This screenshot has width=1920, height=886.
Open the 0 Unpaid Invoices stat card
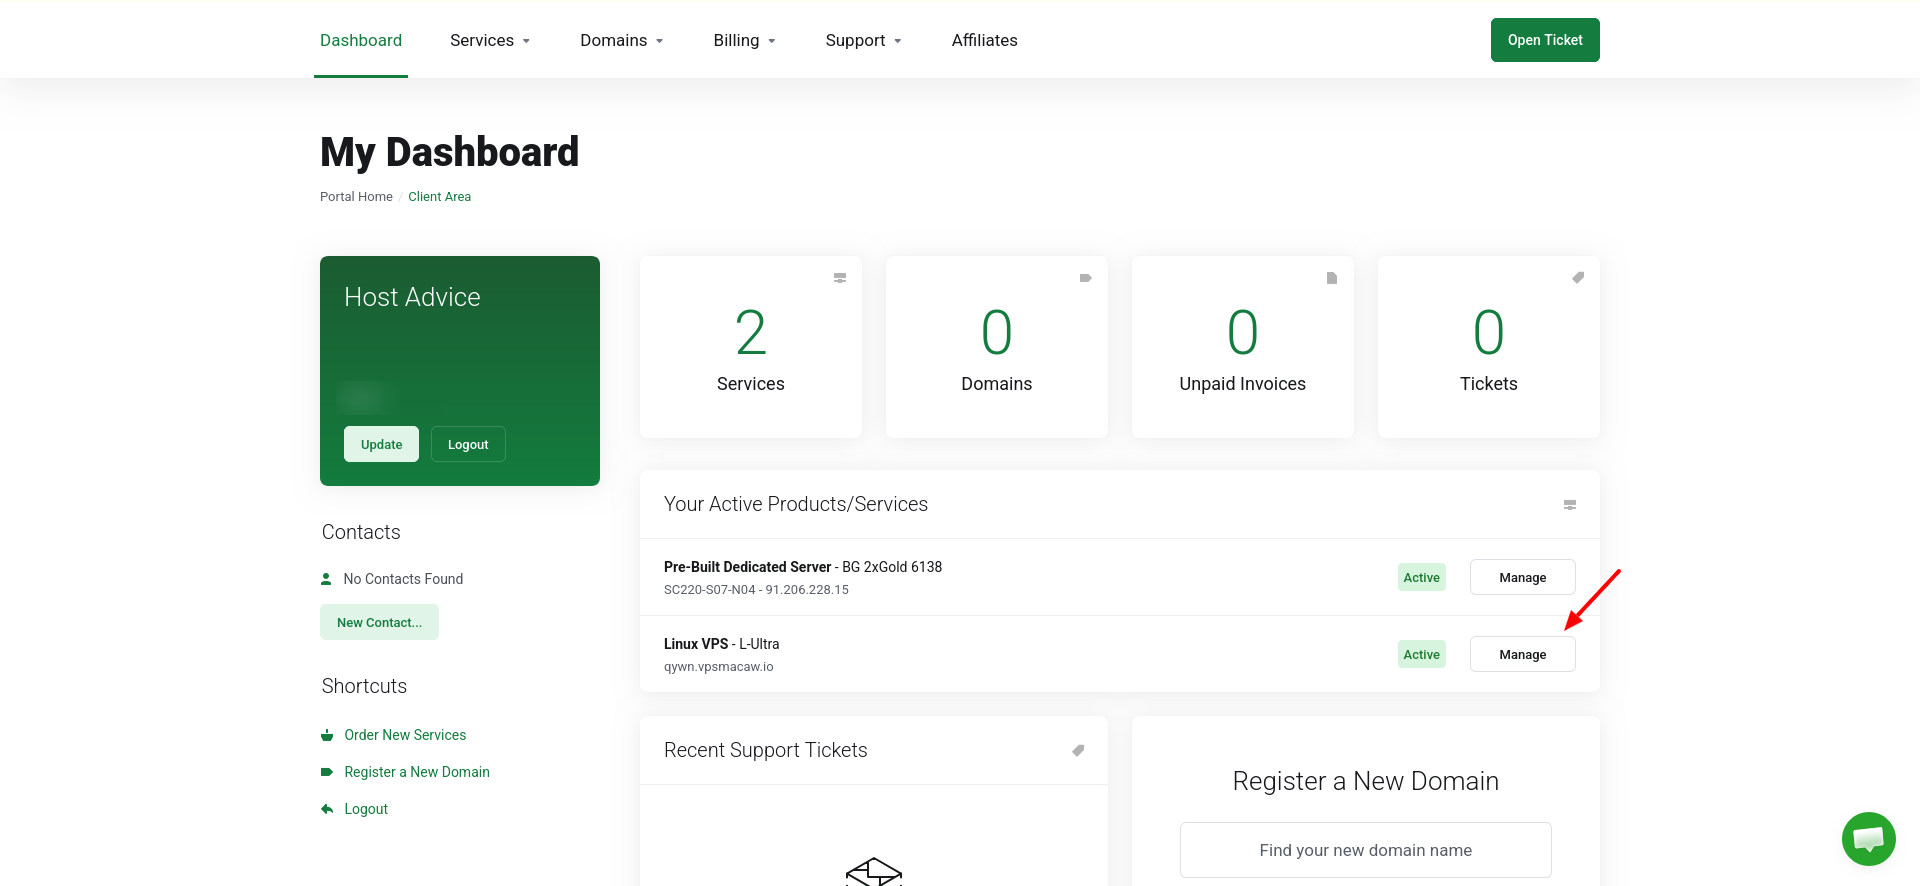(1243, 347)
